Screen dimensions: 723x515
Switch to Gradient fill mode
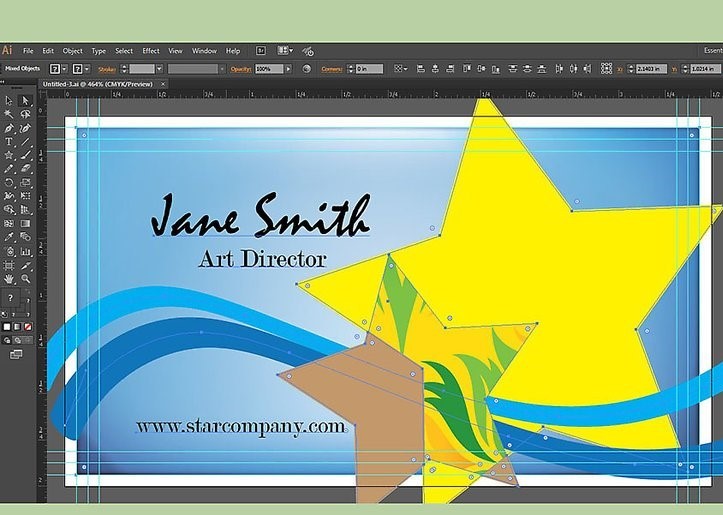click(x=17, y=326)
